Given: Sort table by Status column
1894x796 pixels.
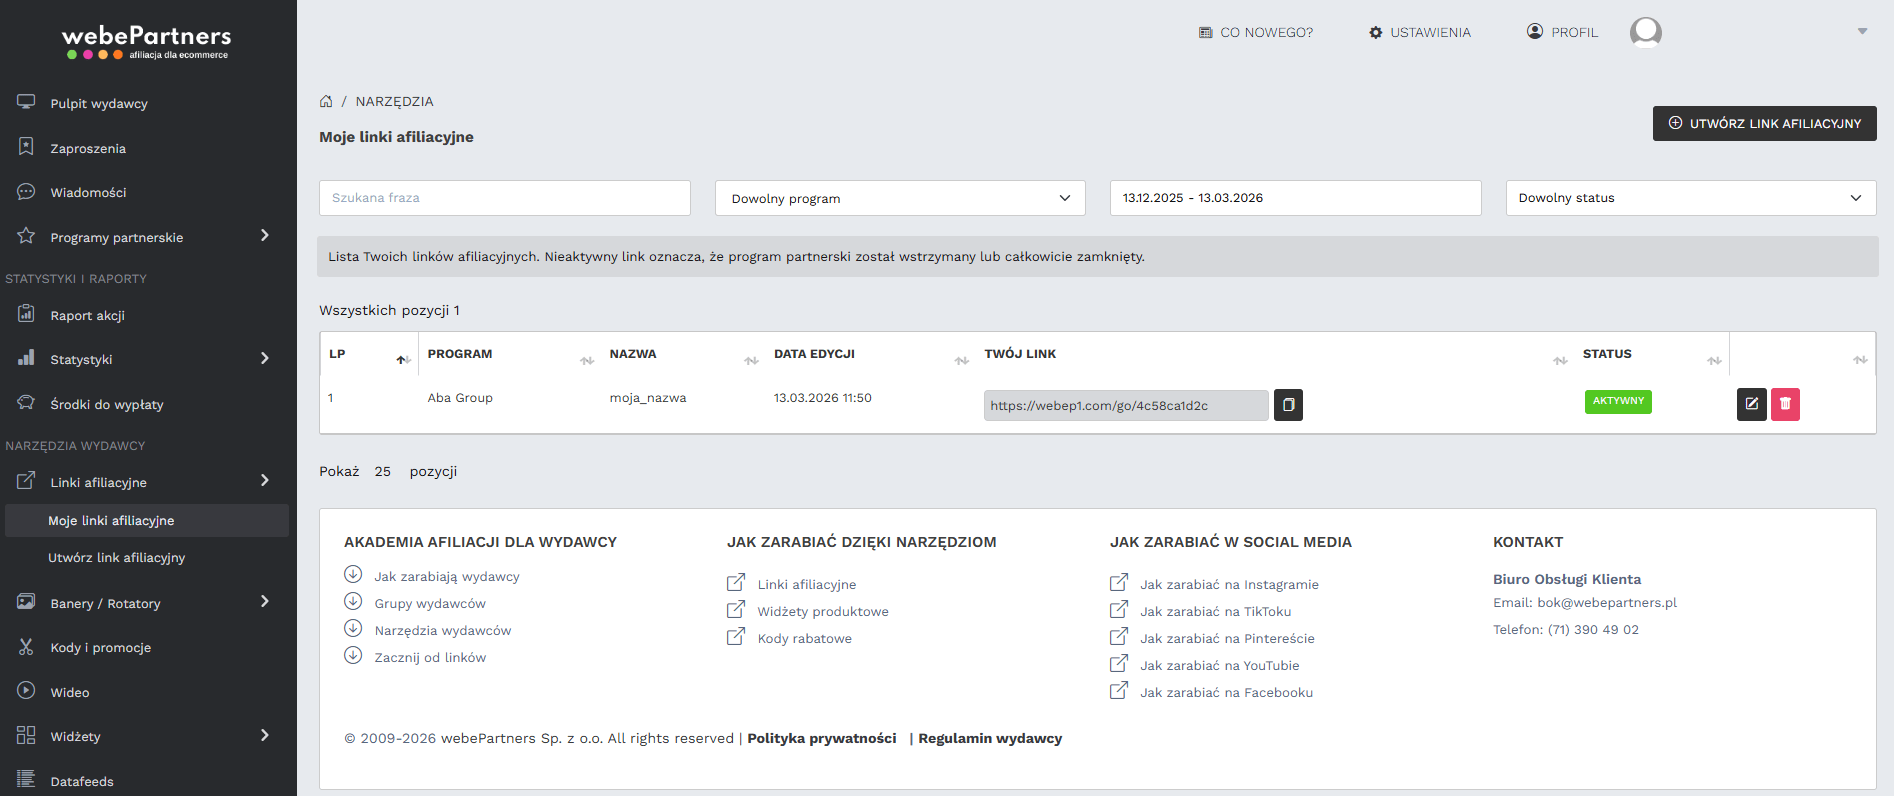Looking at the screenshot, I should (1714, 360).
